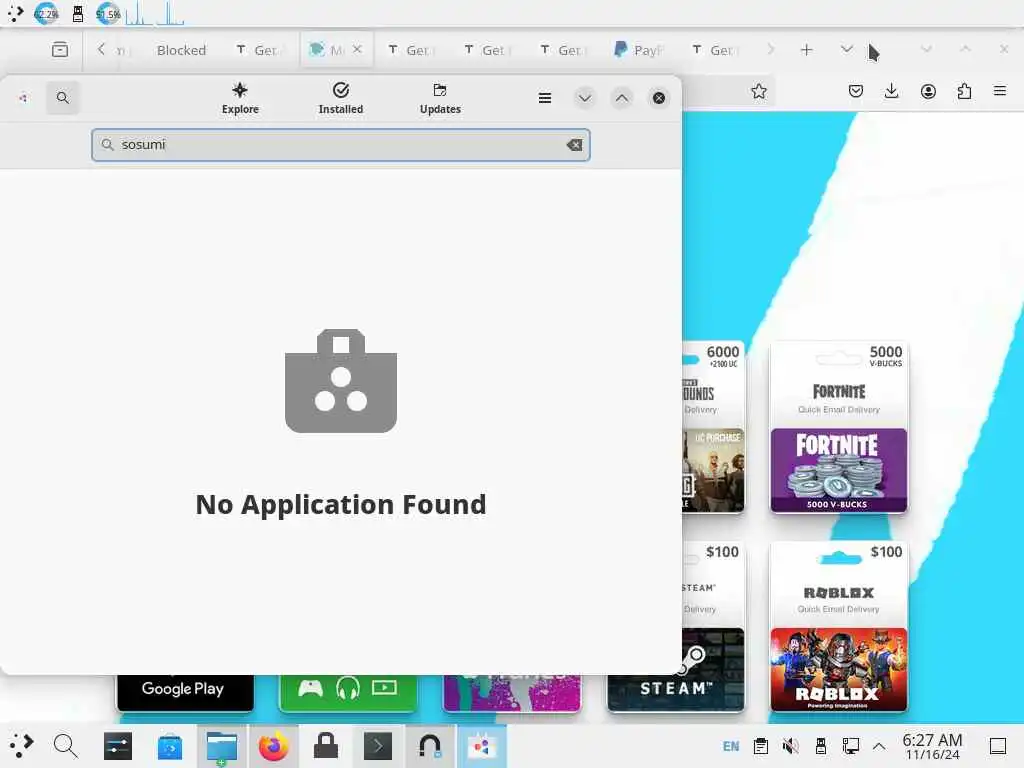1024x768 pixels.
Task: Change the EN keyboard layout indicator
Action: tap(731, 746)
